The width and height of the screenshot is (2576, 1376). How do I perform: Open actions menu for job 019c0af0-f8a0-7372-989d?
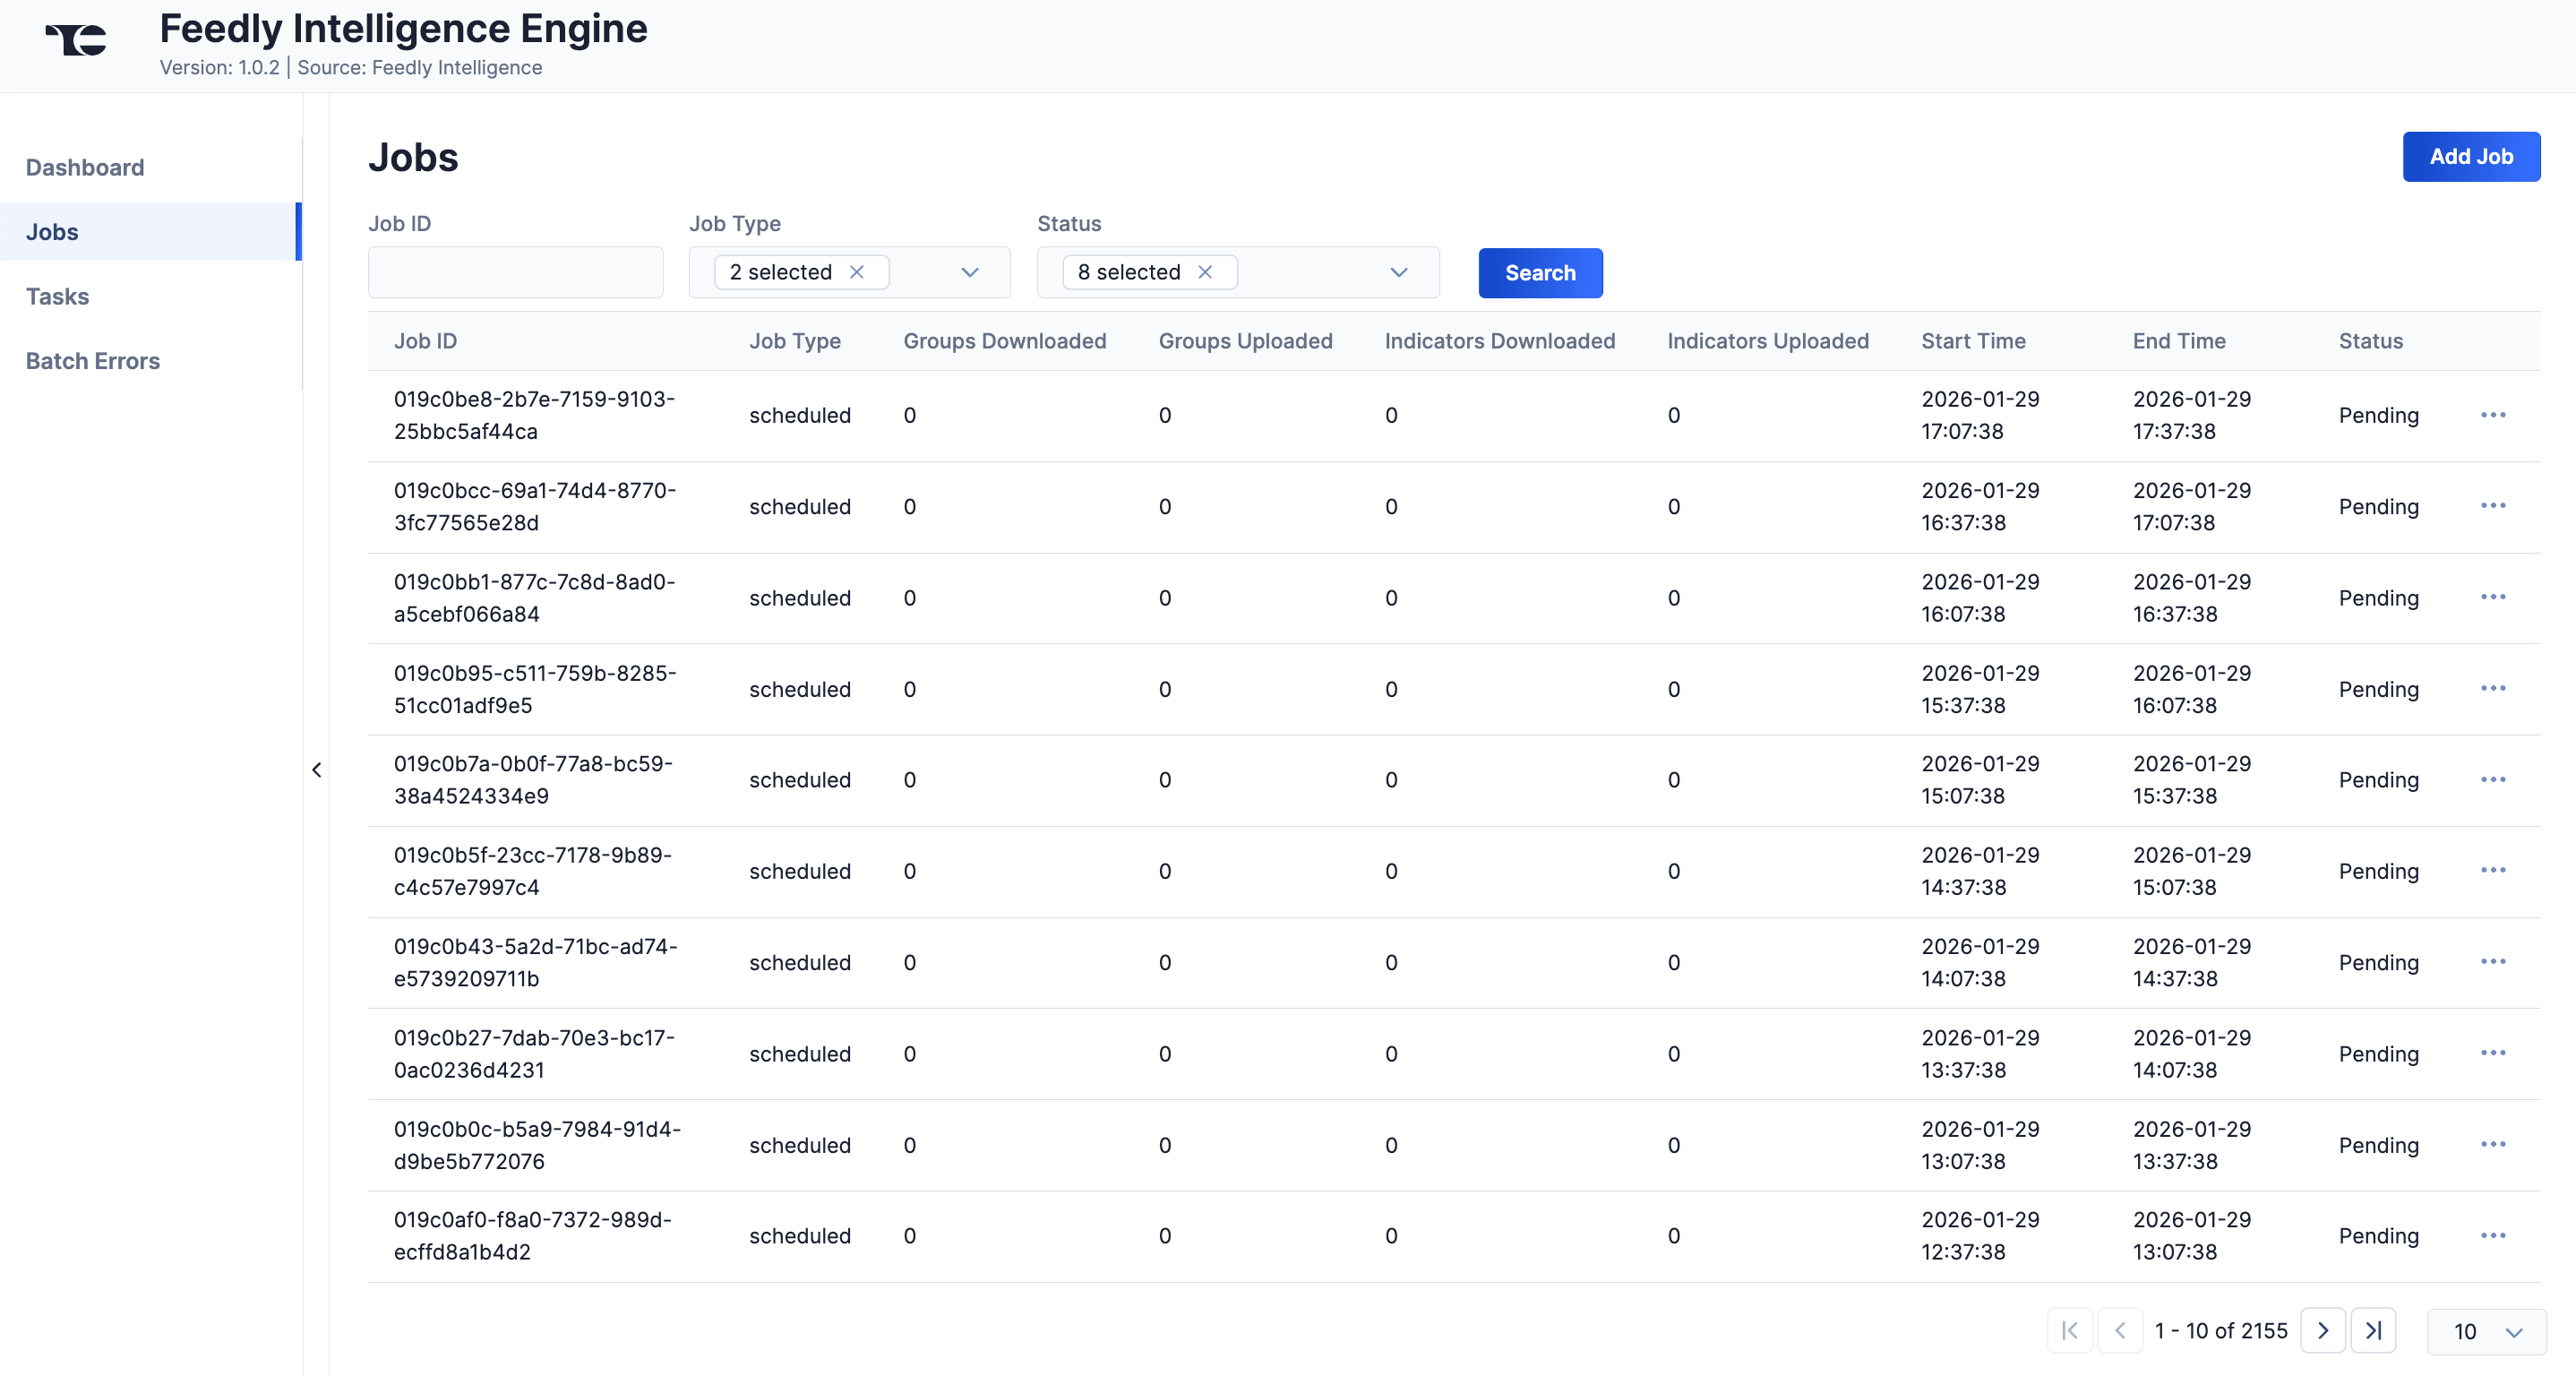pos(2494,1235)
